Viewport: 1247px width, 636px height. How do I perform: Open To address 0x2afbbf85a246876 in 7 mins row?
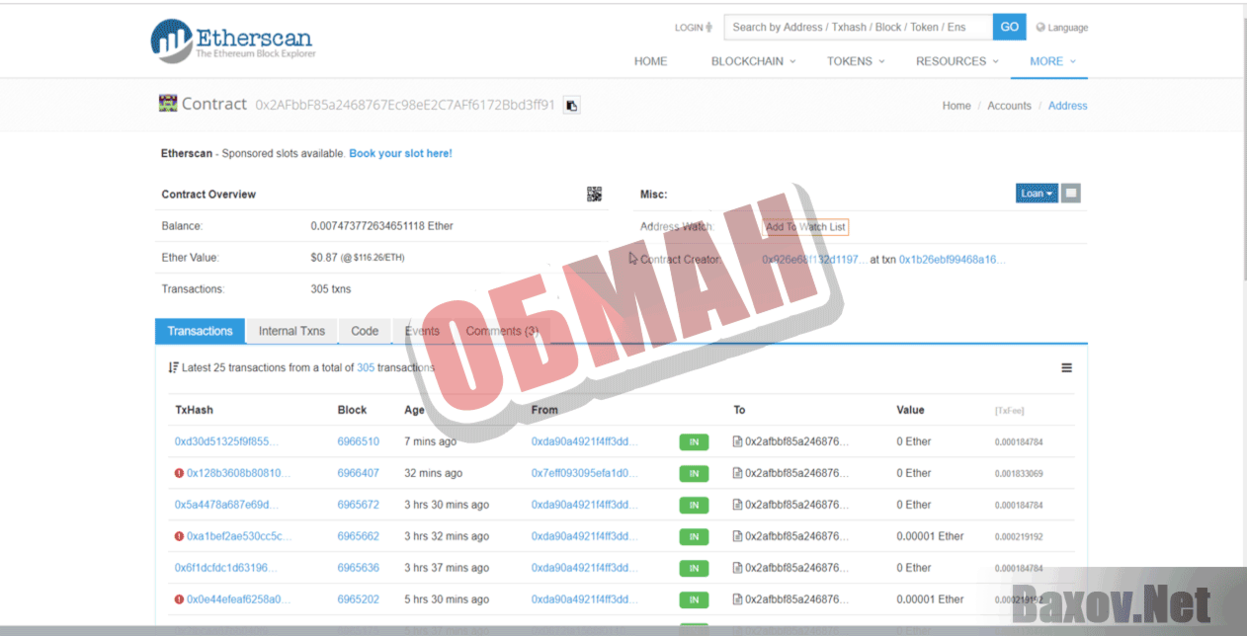click(x=797, y=441)
